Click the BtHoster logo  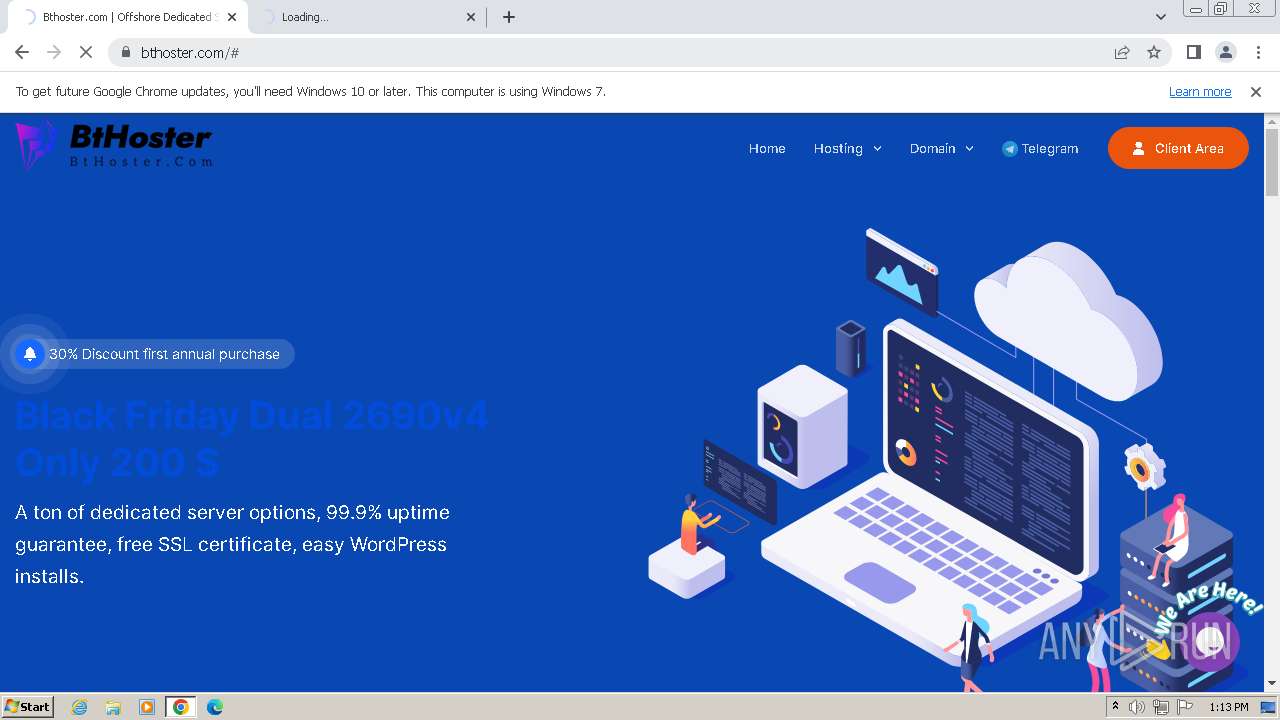113,145
